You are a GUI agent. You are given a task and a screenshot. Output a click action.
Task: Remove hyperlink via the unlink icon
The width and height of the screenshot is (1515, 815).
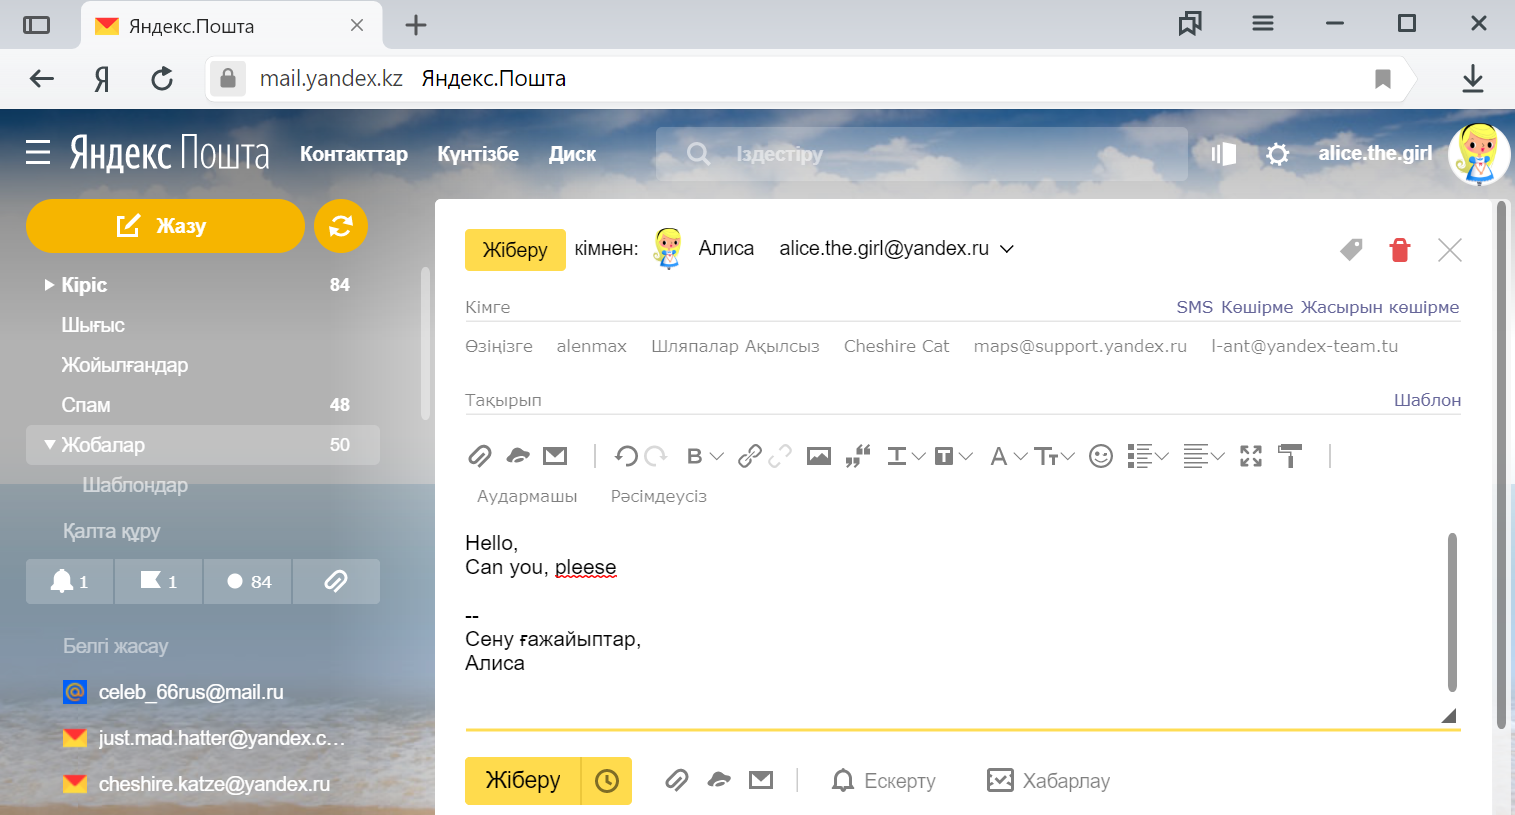pyautogui.click(x=780, y=456)
